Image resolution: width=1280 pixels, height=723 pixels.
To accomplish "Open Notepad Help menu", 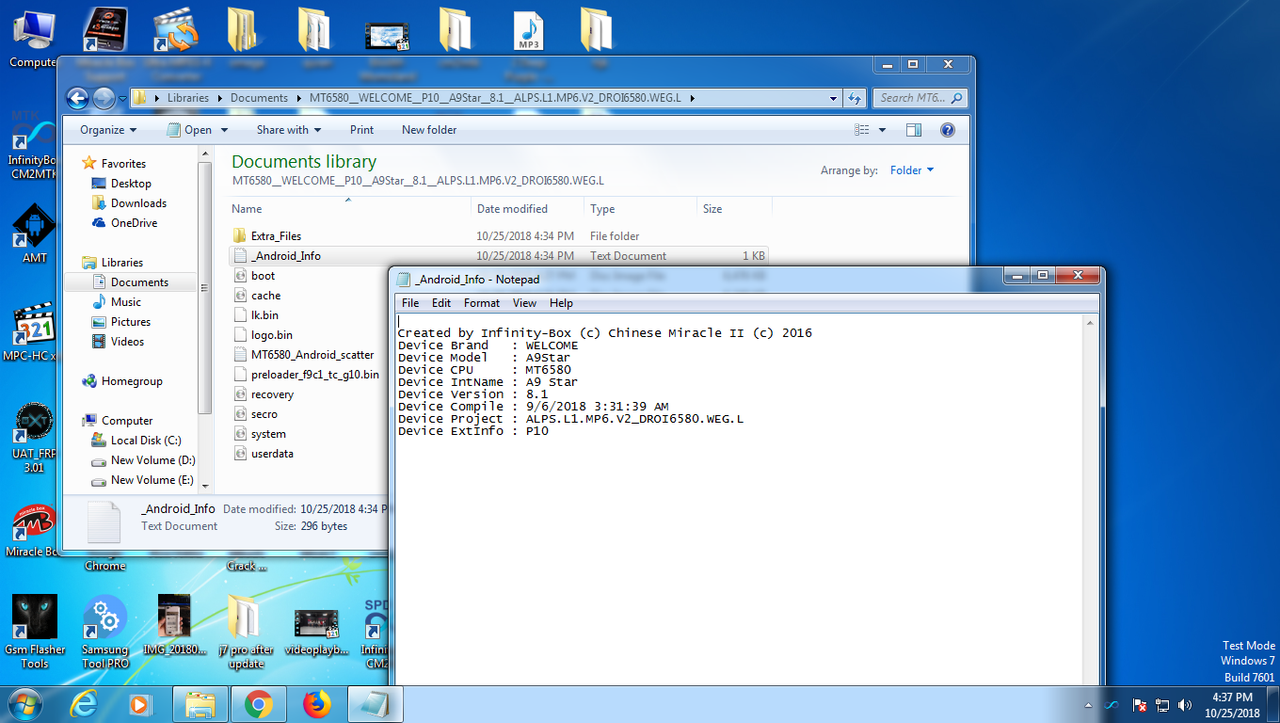I will click(561, 303).
